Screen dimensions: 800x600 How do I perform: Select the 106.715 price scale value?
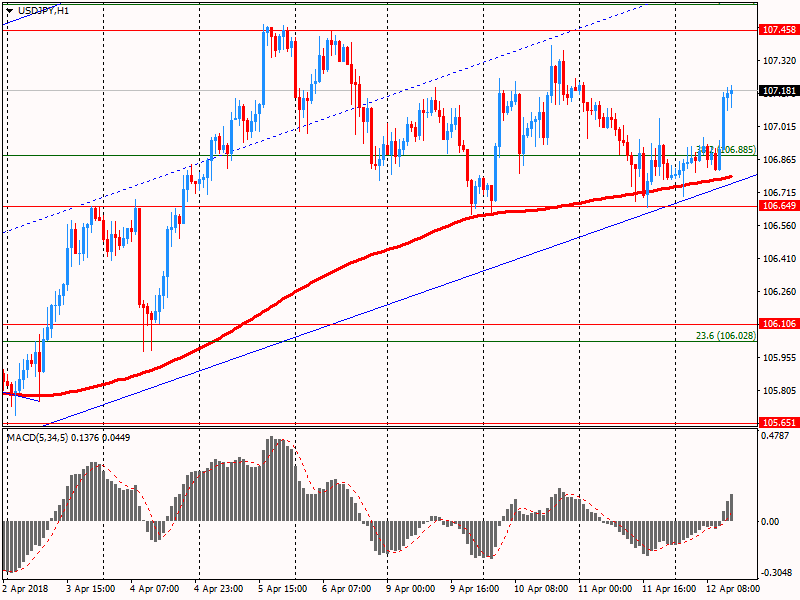pyautogui.click(x=779, y=192)
